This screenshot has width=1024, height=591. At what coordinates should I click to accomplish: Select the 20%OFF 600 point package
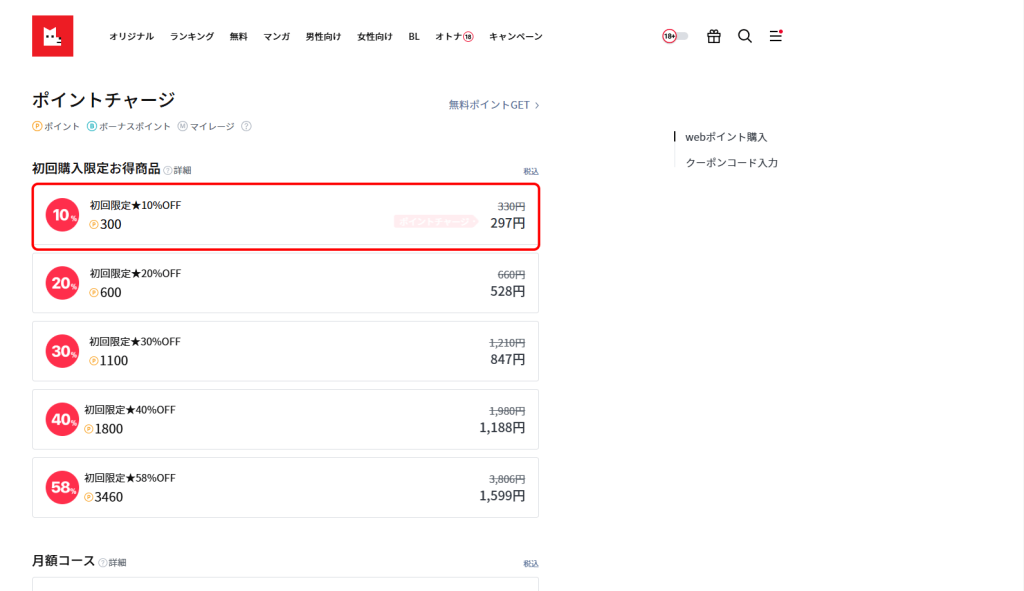[285, 283]
